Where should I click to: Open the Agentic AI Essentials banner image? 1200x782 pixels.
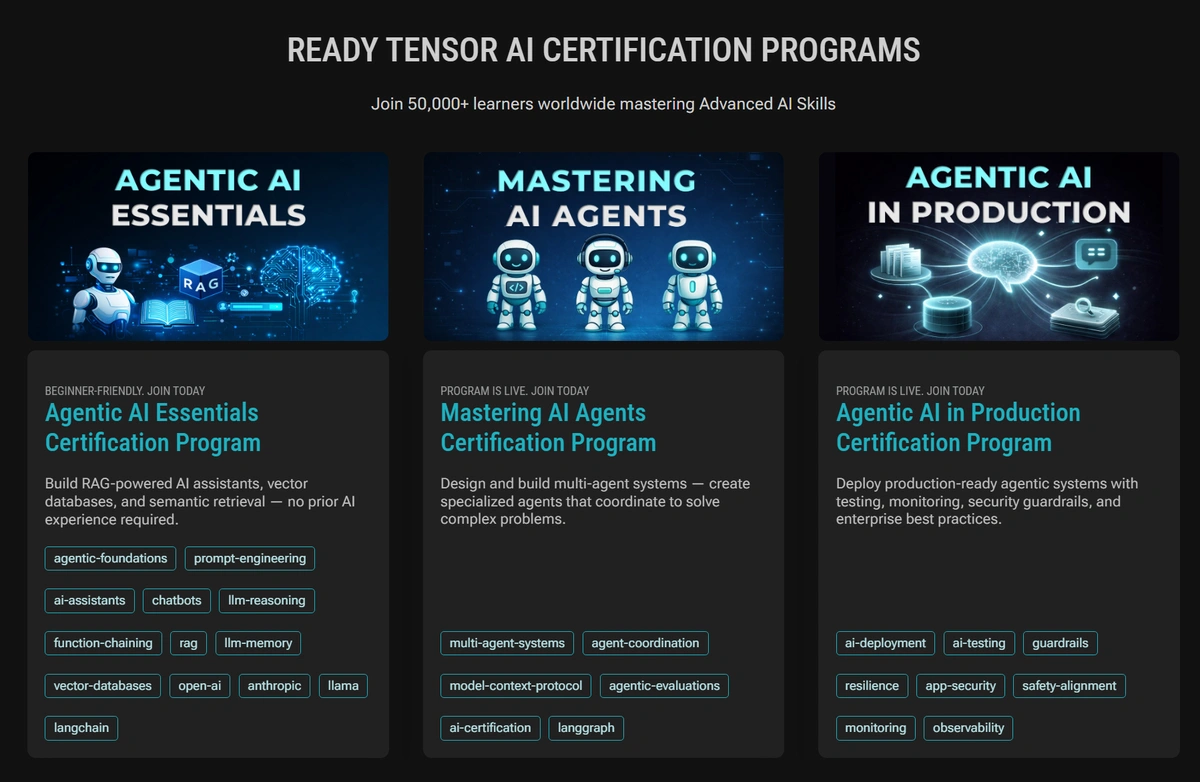point(208,246)
